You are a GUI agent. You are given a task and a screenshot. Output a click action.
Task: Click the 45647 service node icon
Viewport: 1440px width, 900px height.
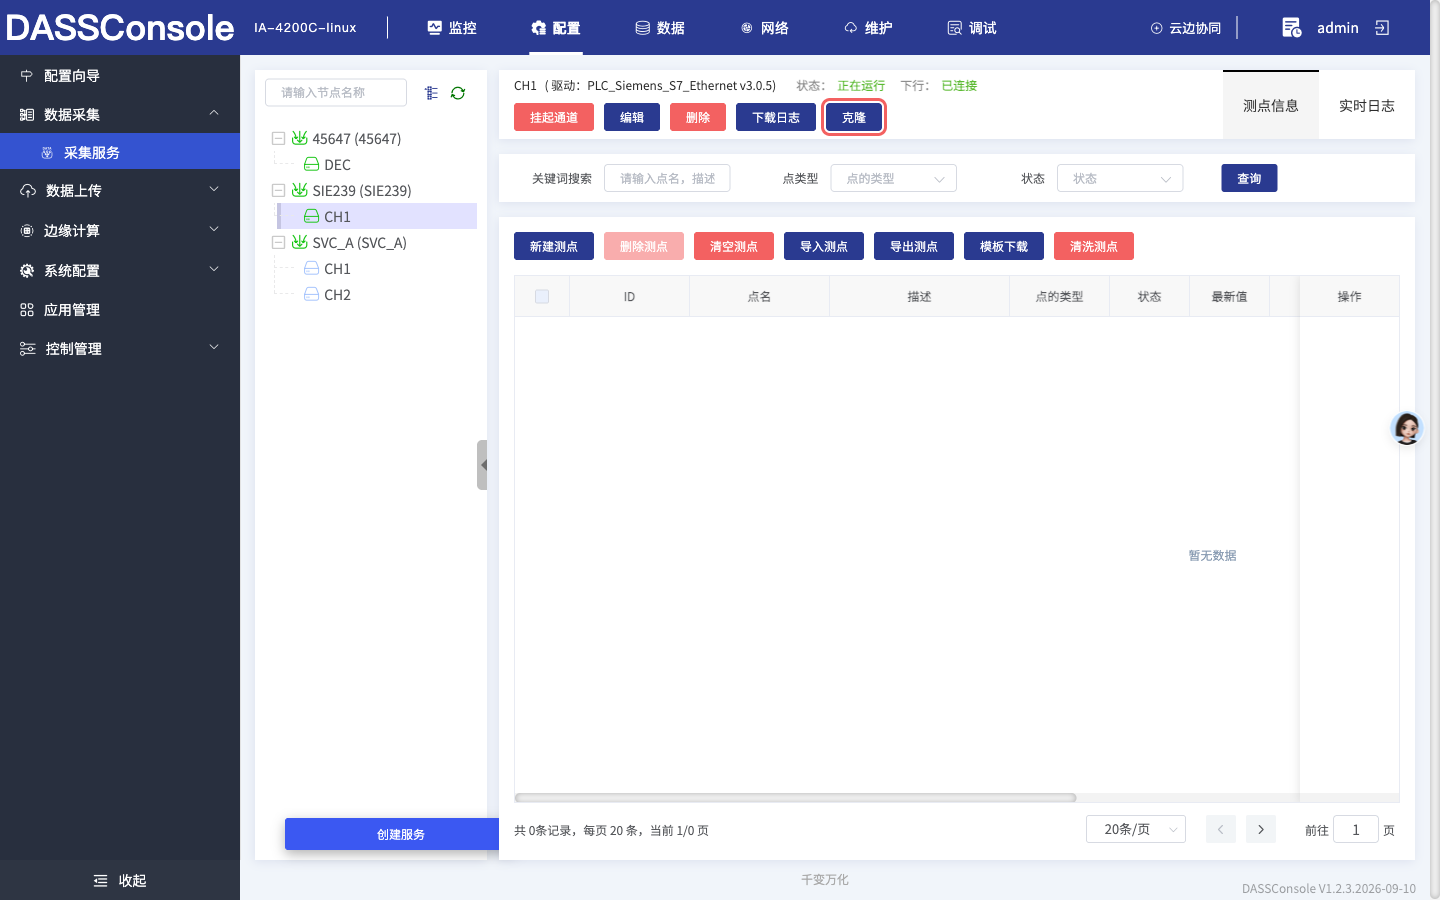(x=299, y=138)
